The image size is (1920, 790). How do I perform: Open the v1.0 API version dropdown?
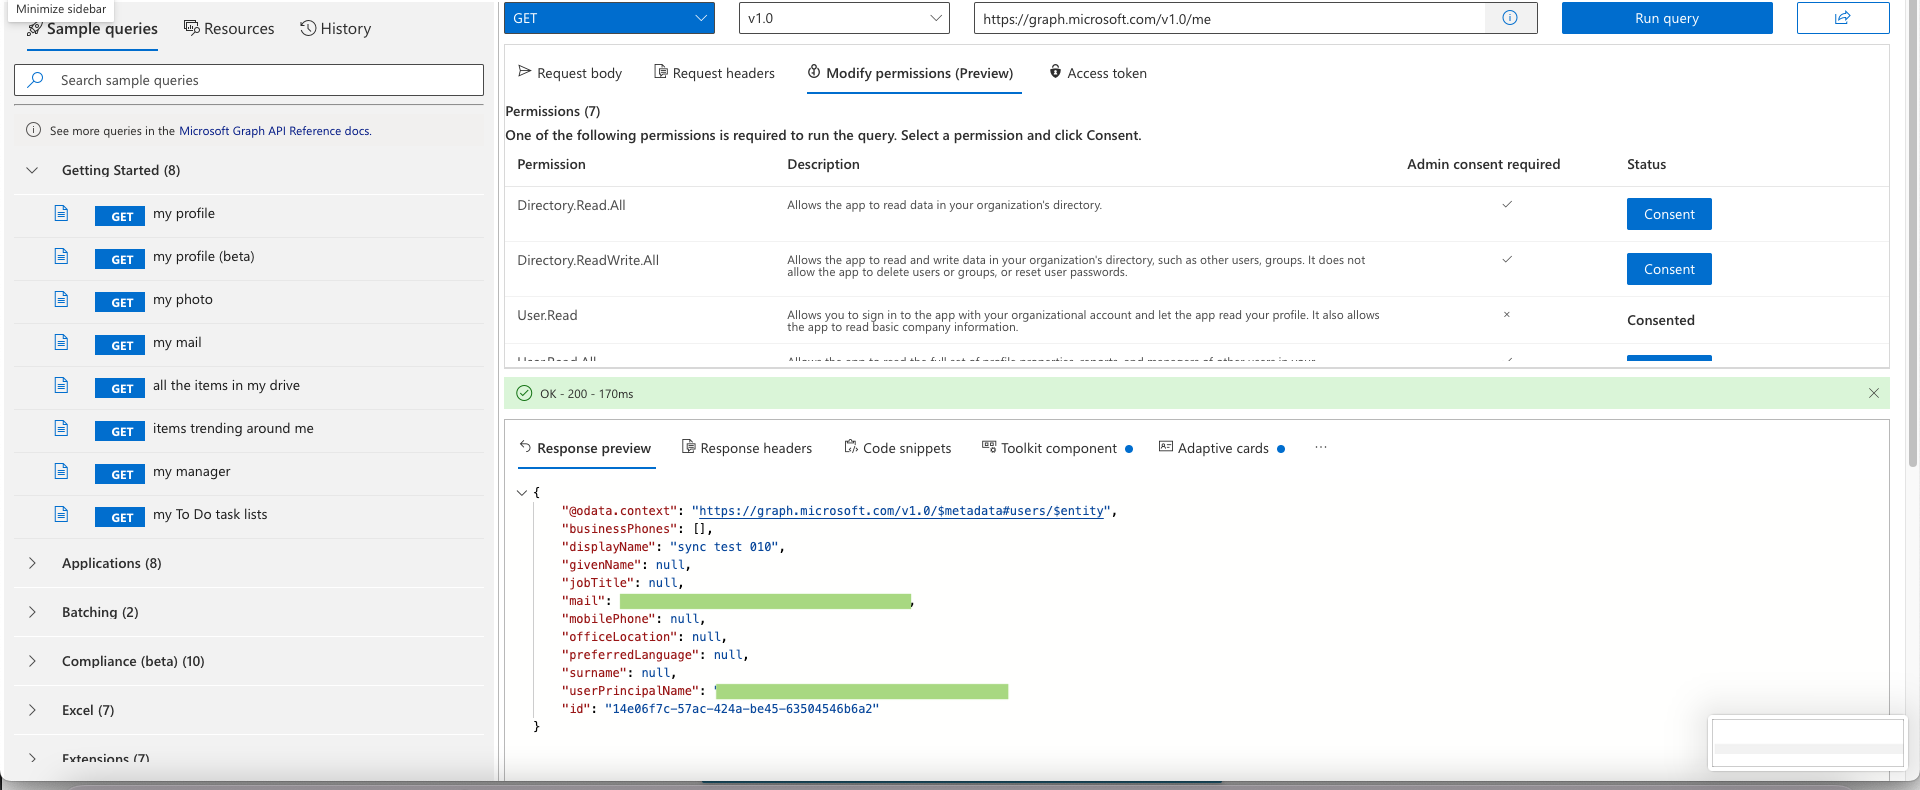tap(844, 18)
